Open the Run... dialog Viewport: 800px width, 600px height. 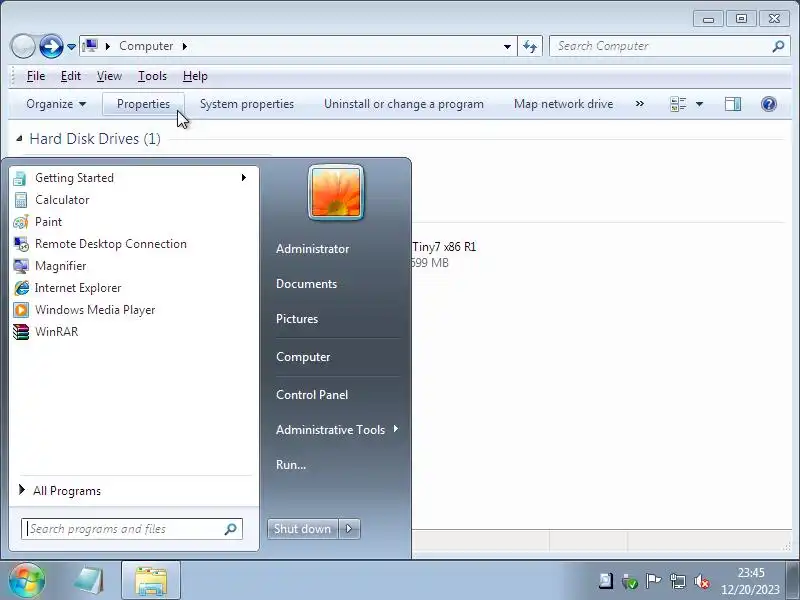click(291, 464)
